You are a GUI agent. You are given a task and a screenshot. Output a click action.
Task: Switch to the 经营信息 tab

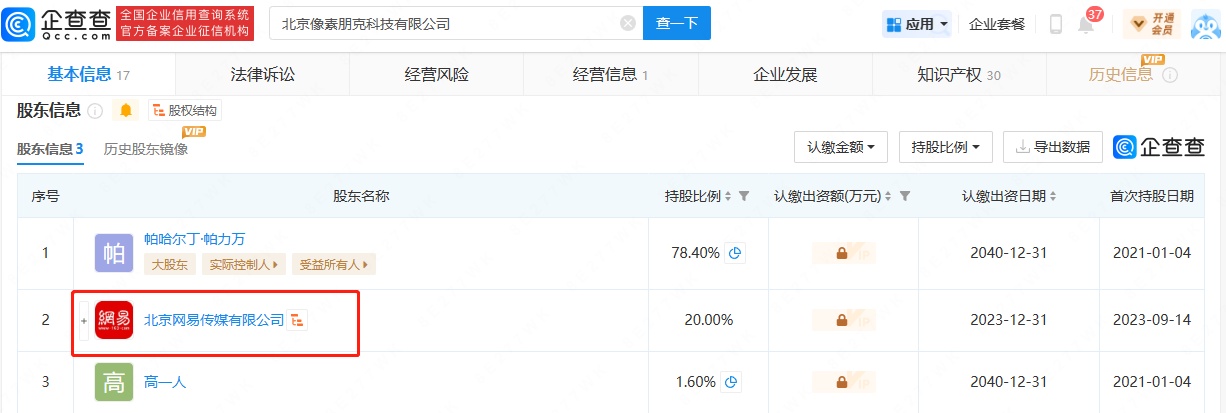point(611,75)
